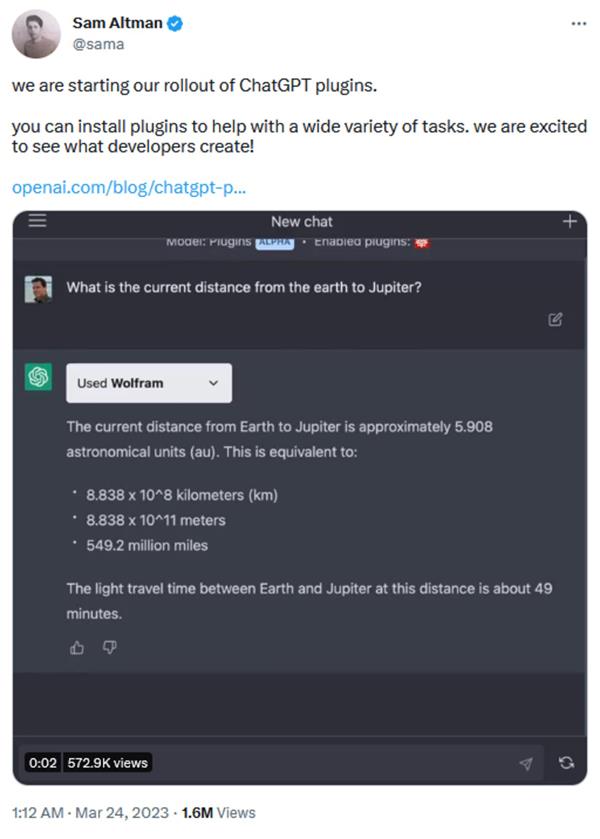This screenshot has width=600, height=839.
Task: Click the thumbs down feedback icon
Action: pos(110,648)
